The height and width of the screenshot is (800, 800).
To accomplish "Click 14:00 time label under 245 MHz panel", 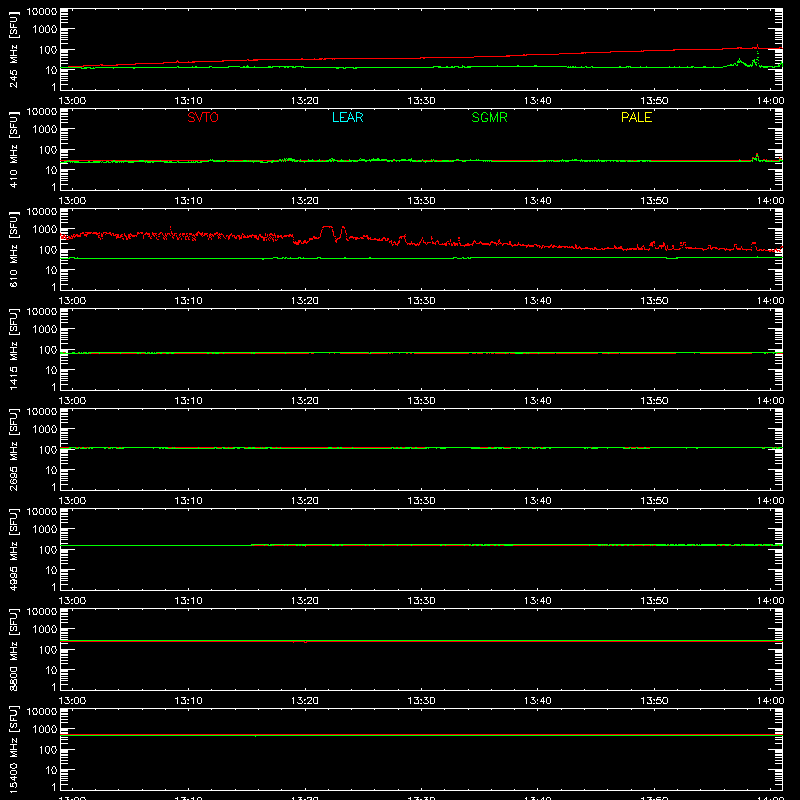I will click(x=770, y=101).
